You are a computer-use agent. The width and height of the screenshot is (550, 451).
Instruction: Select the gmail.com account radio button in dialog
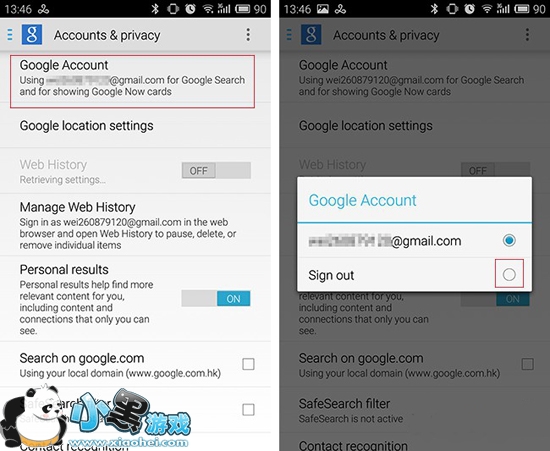pyautogui.click(x=509, y=241)
